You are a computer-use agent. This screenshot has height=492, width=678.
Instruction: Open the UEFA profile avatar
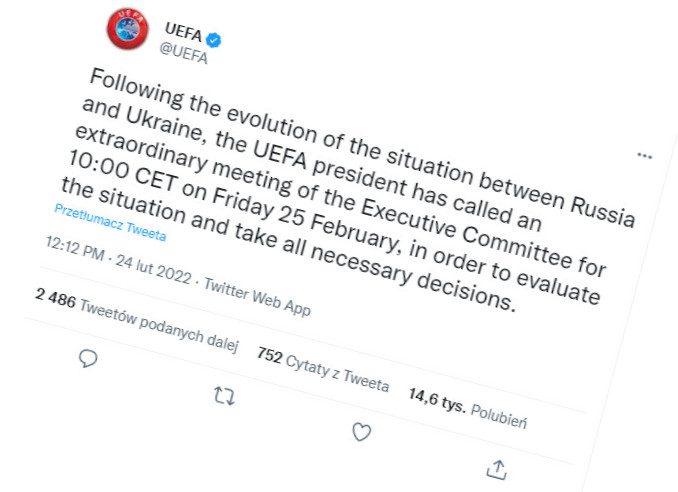pyautogui.click(x=128, y=29)
